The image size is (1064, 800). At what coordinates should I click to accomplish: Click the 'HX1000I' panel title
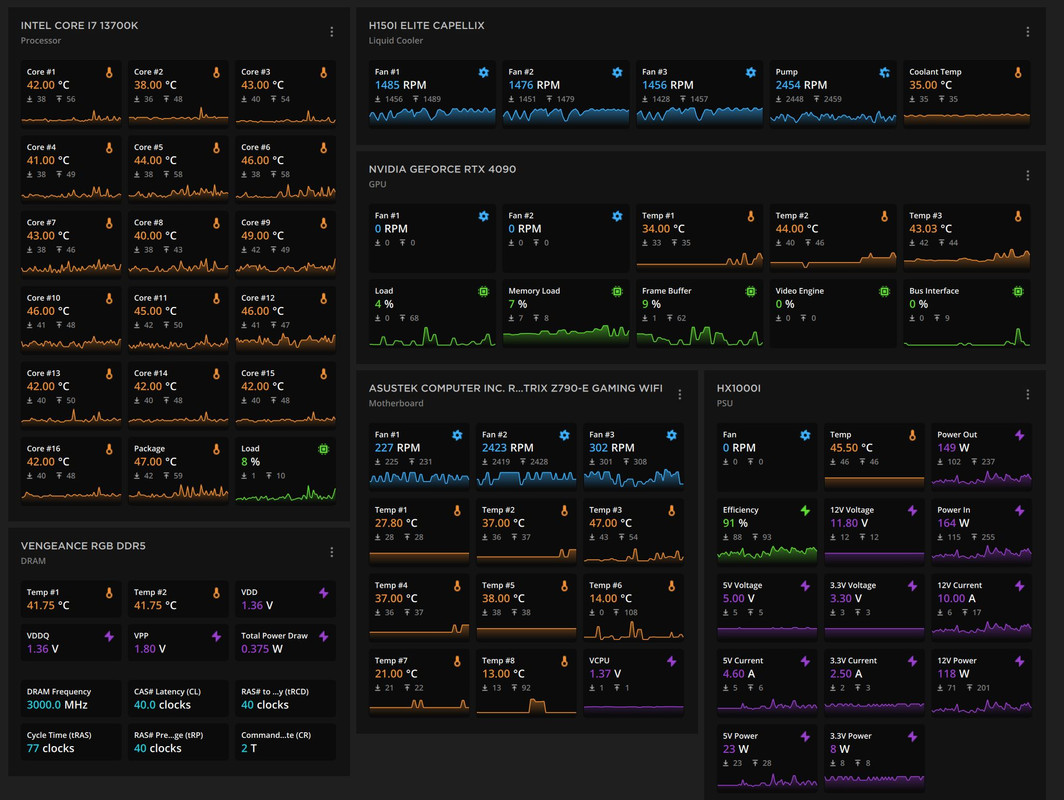738,388
